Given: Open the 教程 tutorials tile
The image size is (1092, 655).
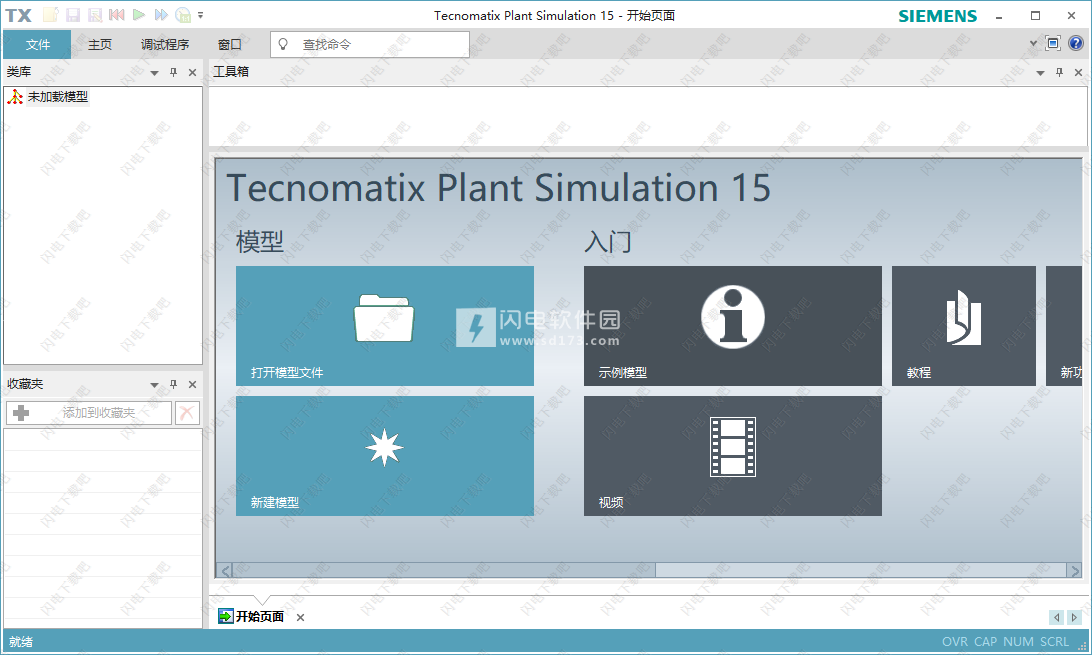Looking at the screenshot, I should 964,326.
